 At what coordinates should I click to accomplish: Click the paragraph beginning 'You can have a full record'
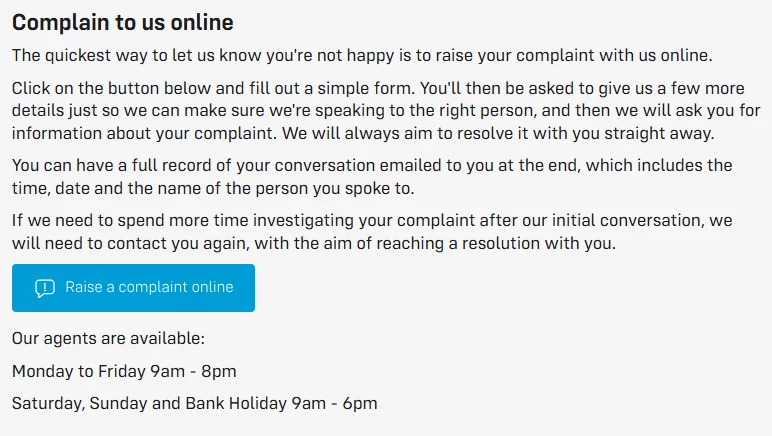pyautogui.click(x=372, y=177)
